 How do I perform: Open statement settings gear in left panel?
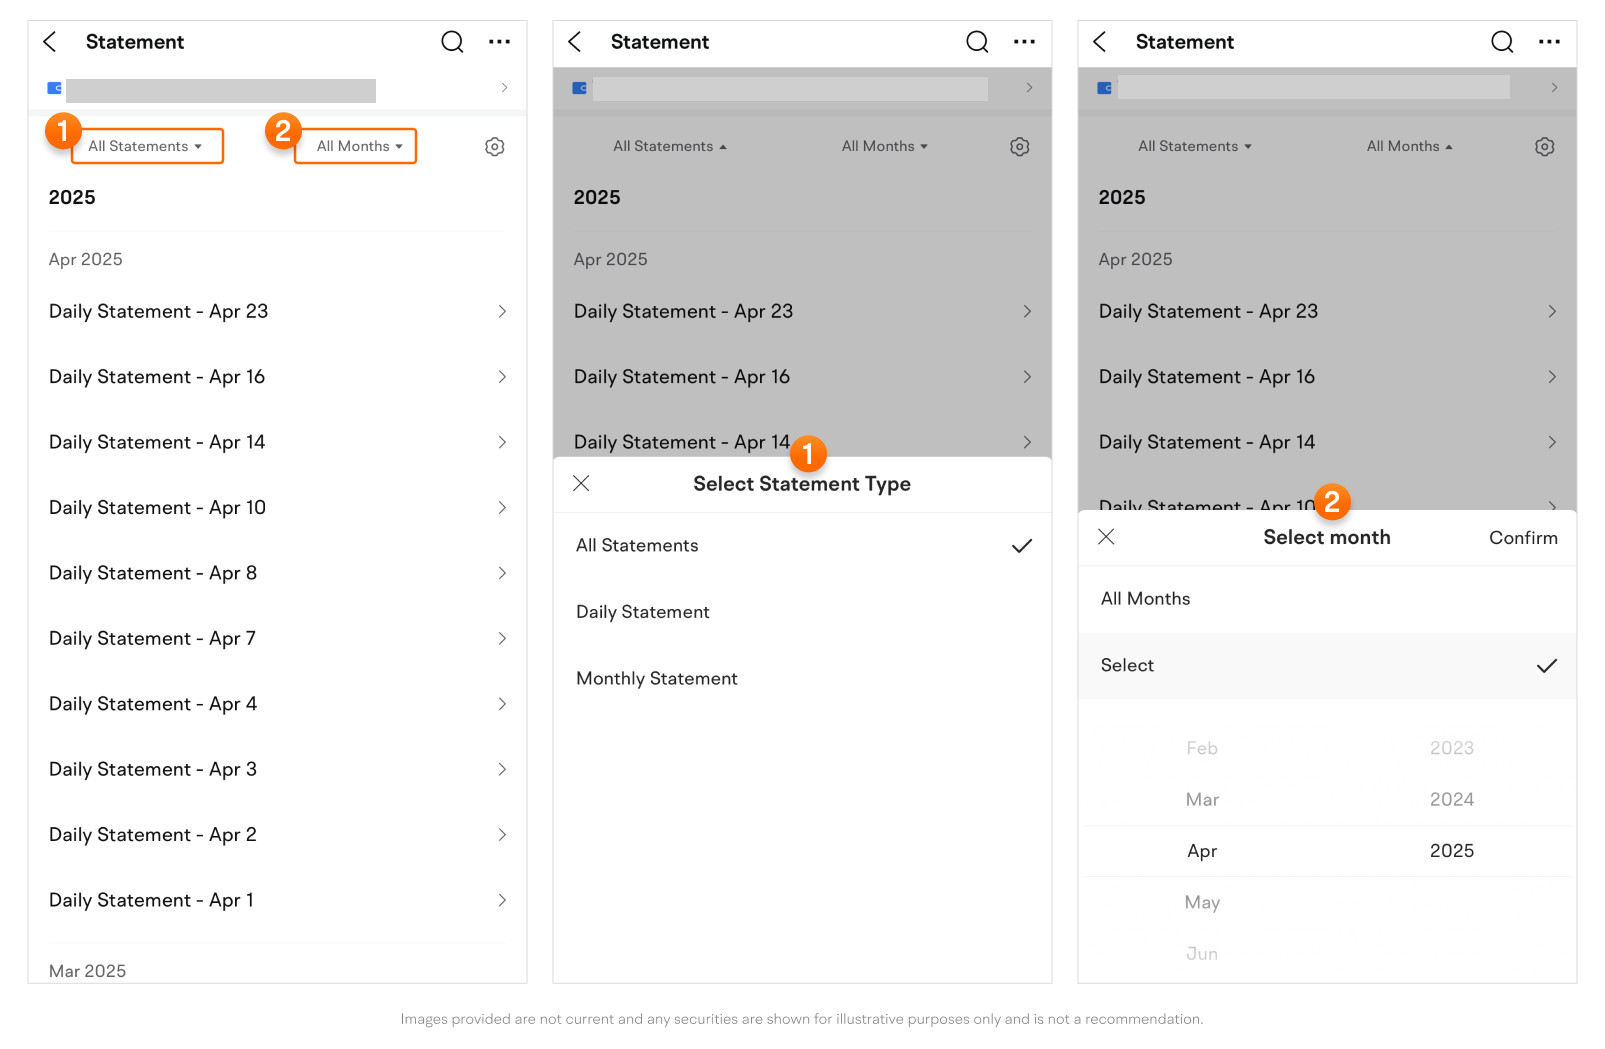[x=494, y=147]
